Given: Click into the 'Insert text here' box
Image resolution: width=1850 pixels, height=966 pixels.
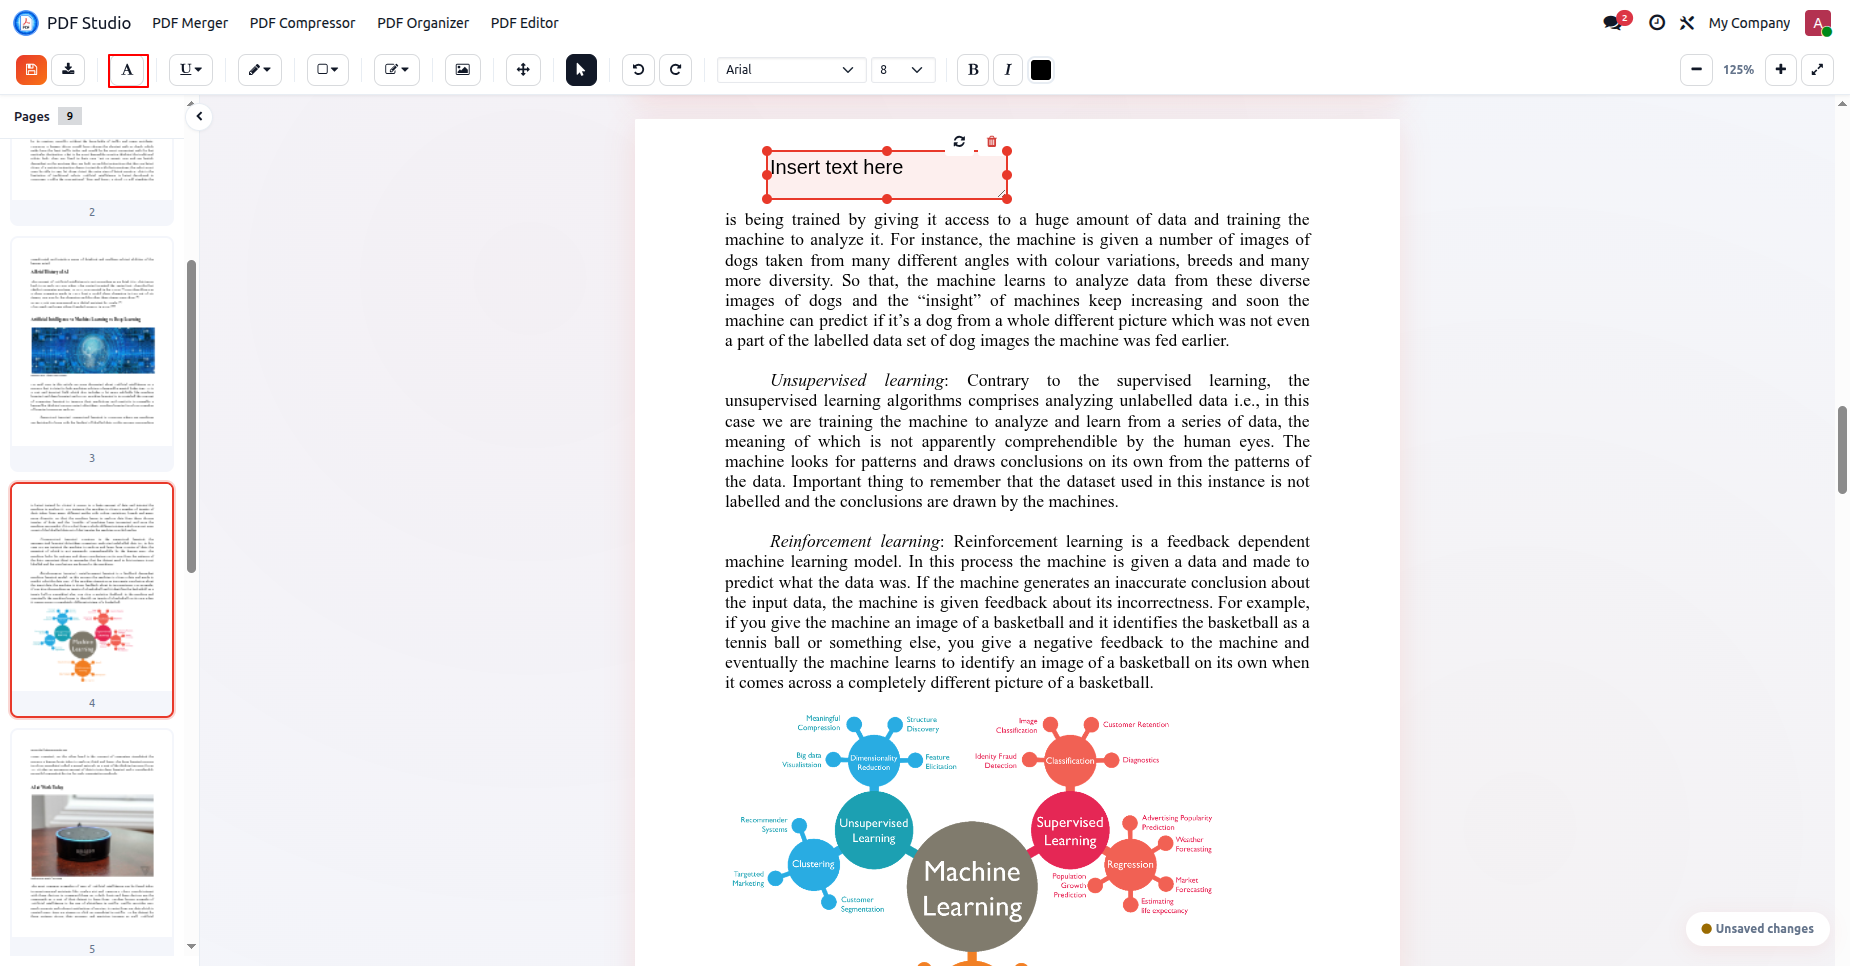Looking at the screenshot, I should point(886,175).
